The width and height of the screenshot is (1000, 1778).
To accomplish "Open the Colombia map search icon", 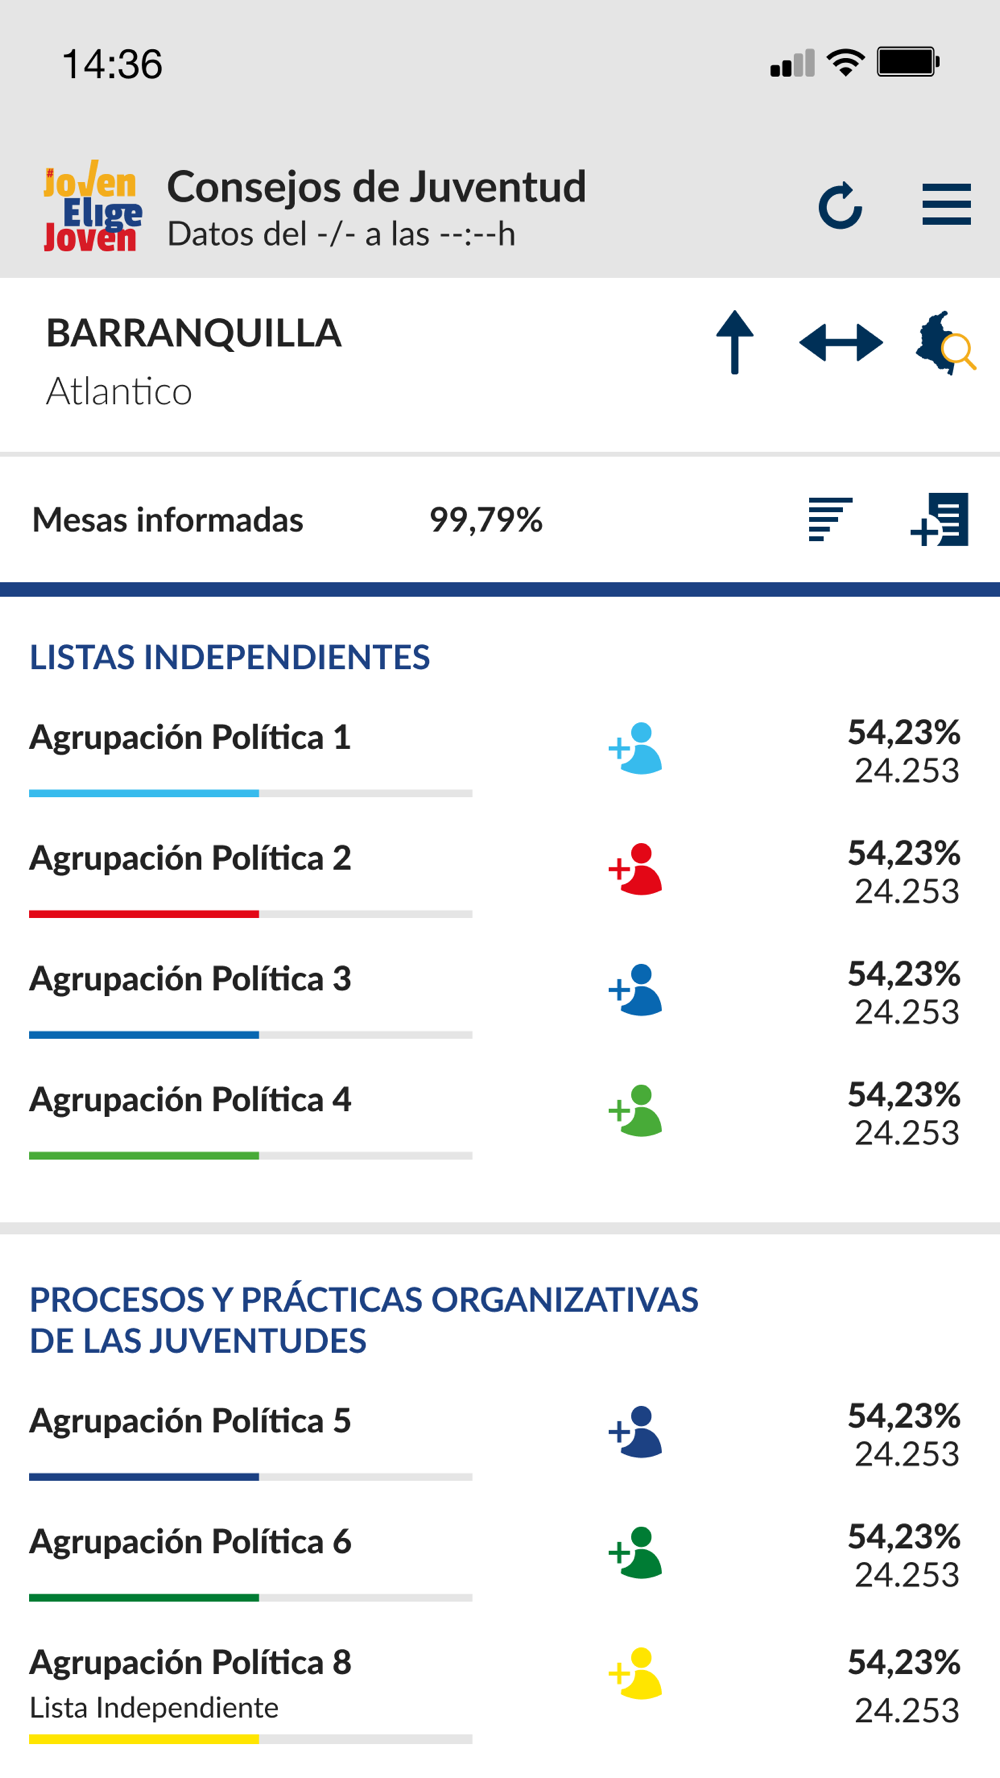I will tap(945, 343).
